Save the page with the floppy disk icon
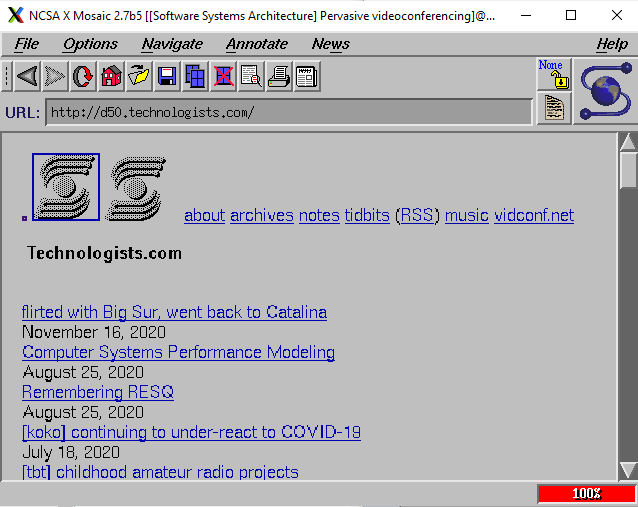 click(167, 76)
